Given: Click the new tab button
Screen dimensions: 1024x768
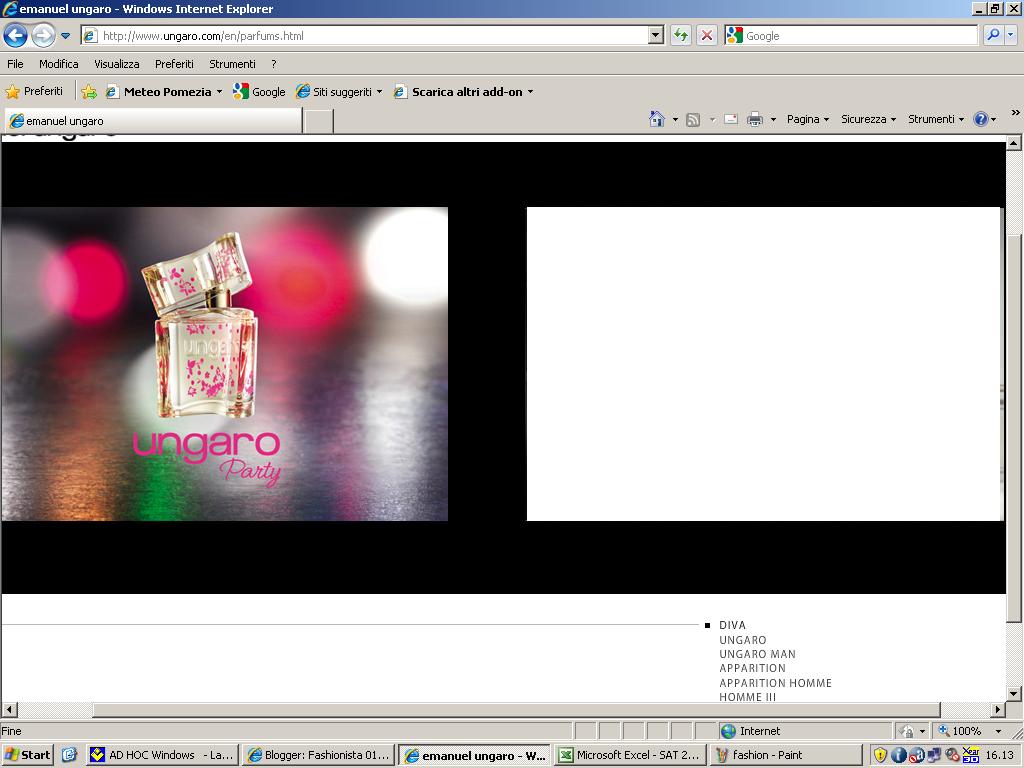Looking at the screenshot, I should point(319,121).
